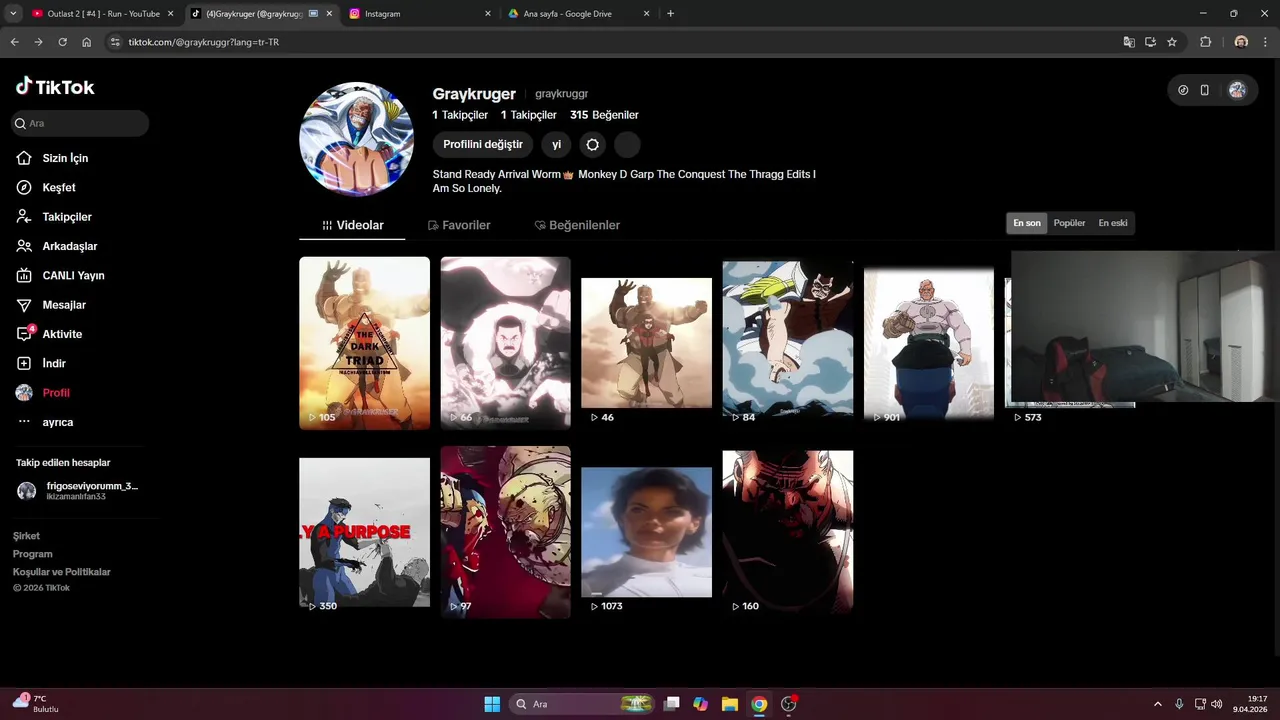Image resolution: width=1280 pixels, height=720 pixels.
Task: Expand the Şirket footer section
Action: pos(26,536)
